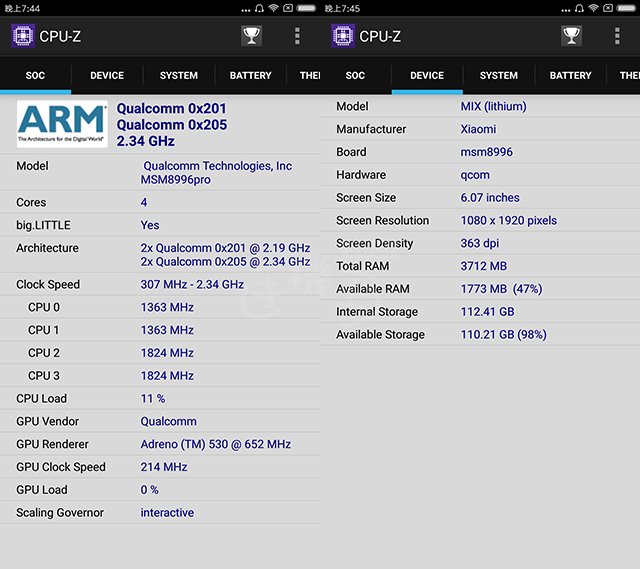Click the GPU Renderer label
This screenshot has width=640, height=569.
[x=52, y=445]
